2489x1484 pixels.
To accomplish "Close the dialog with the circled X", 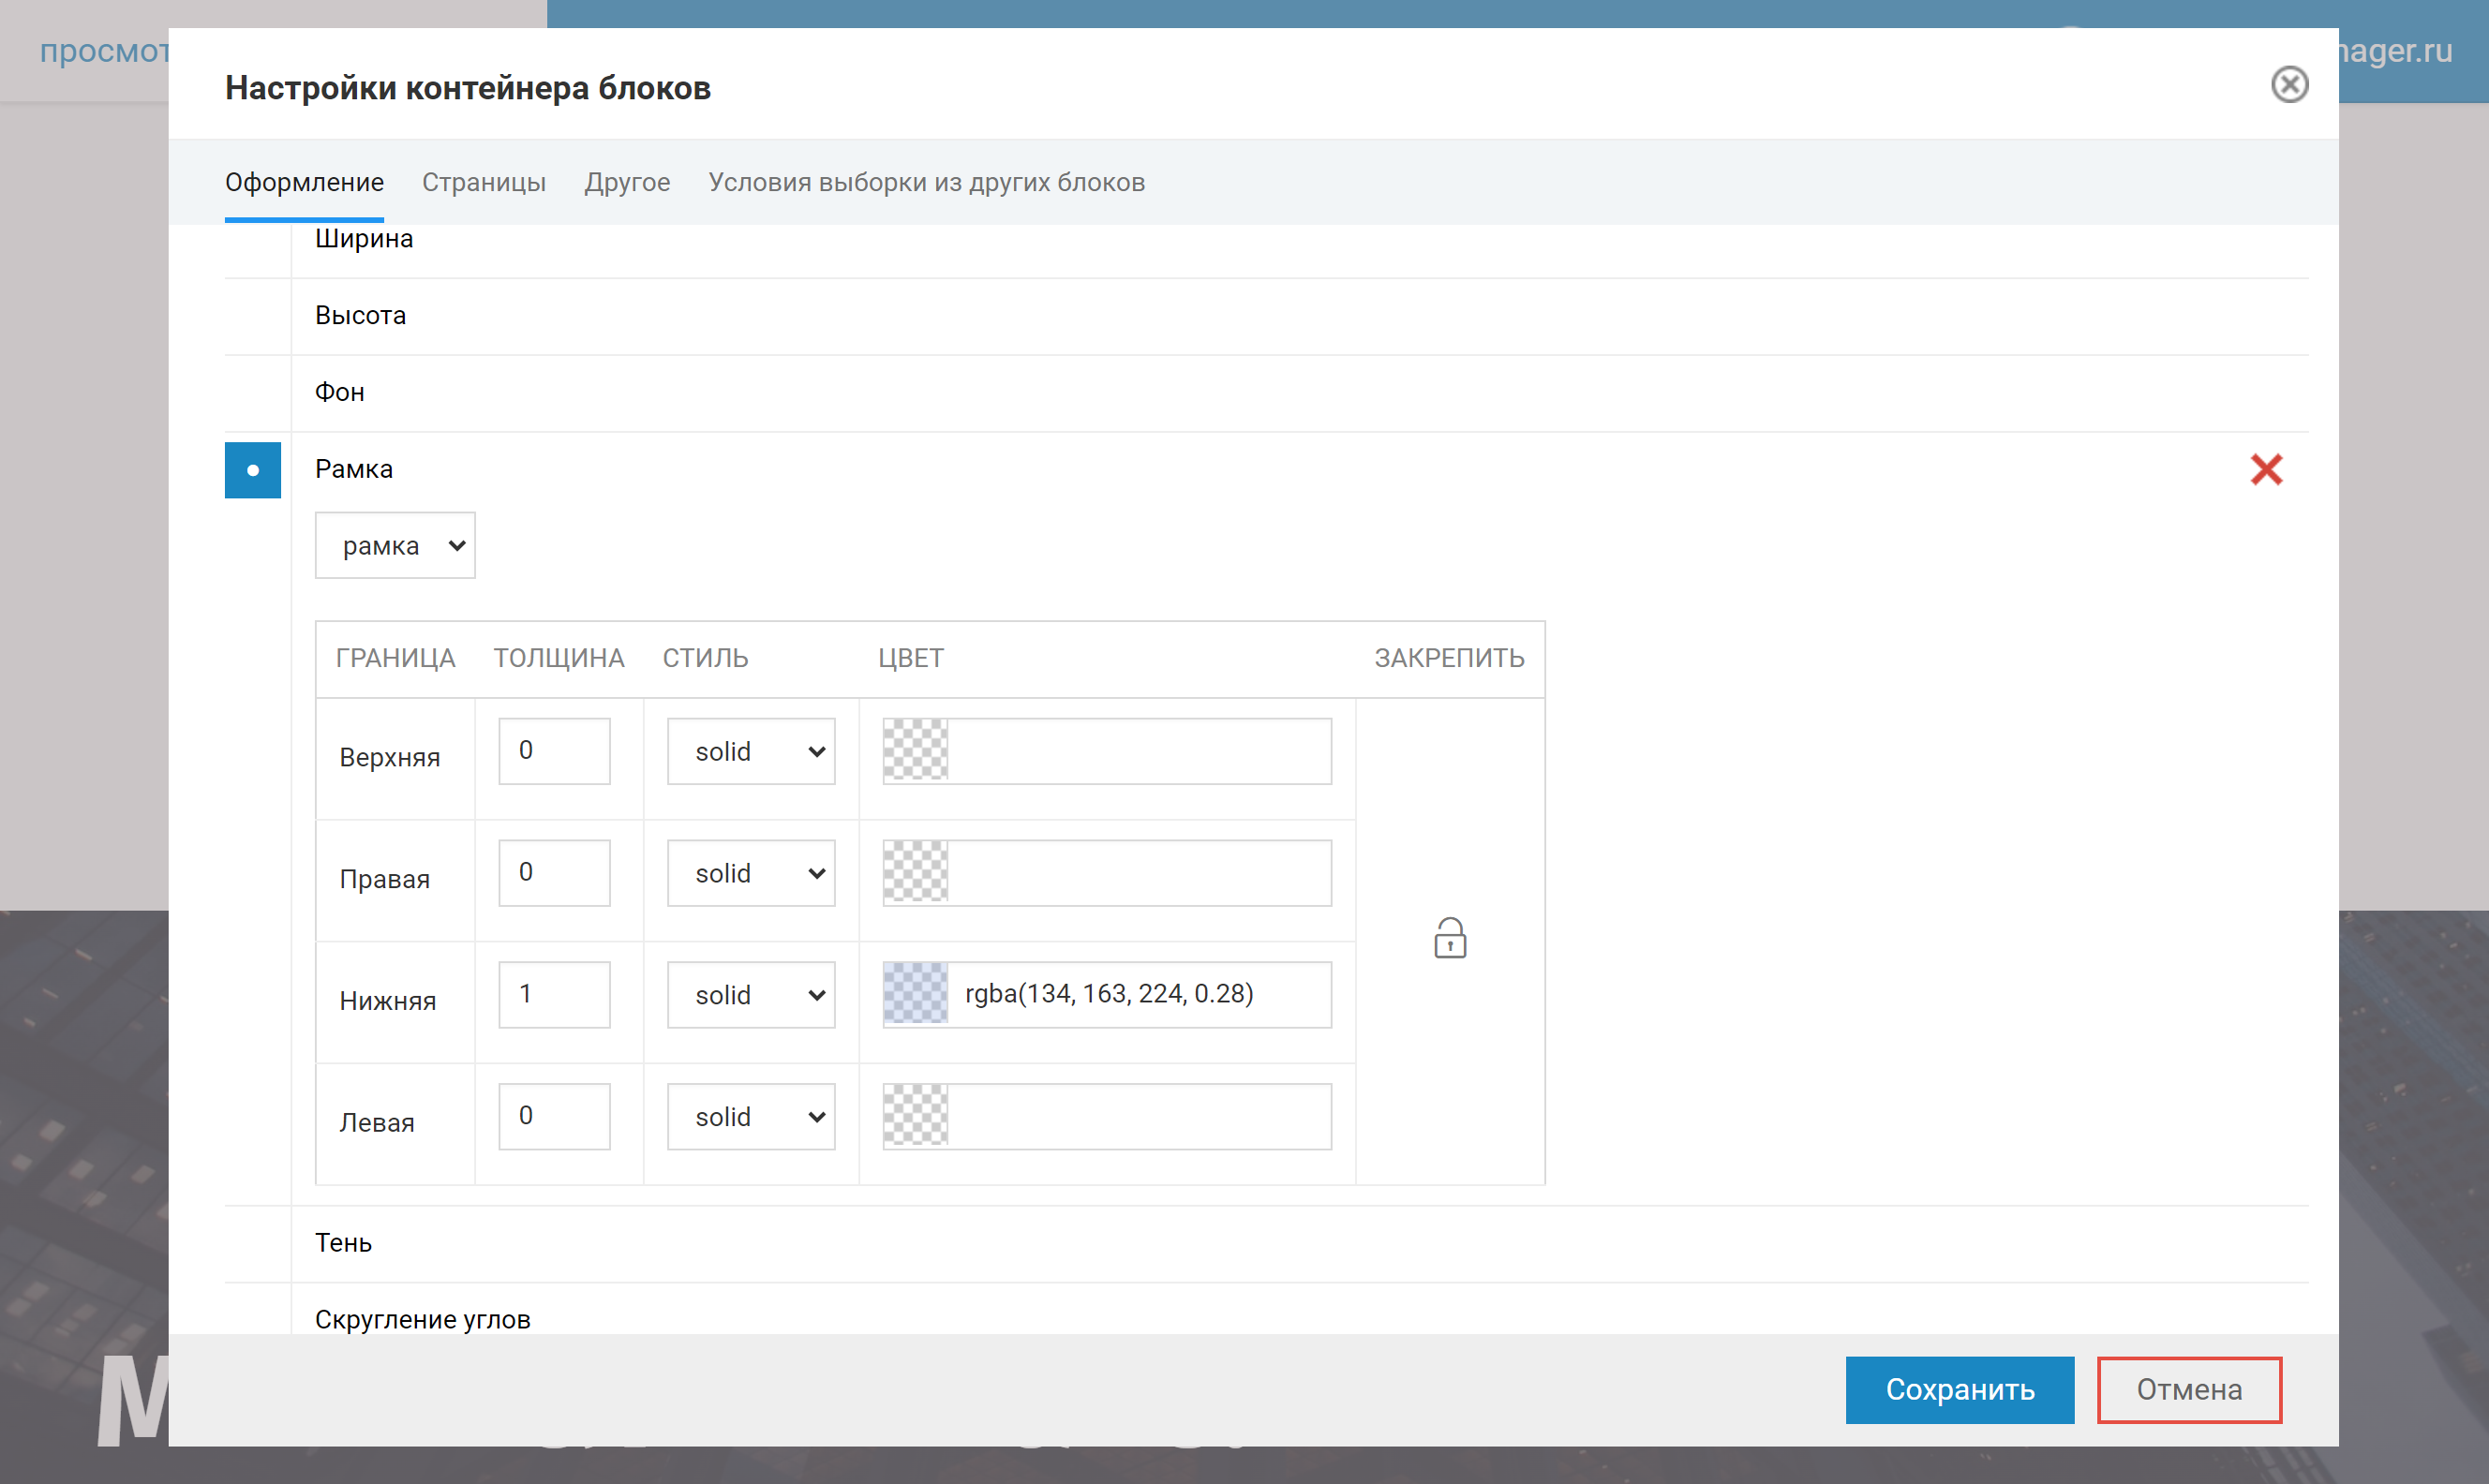I will pyautogui.click(x=2288, y=85).
